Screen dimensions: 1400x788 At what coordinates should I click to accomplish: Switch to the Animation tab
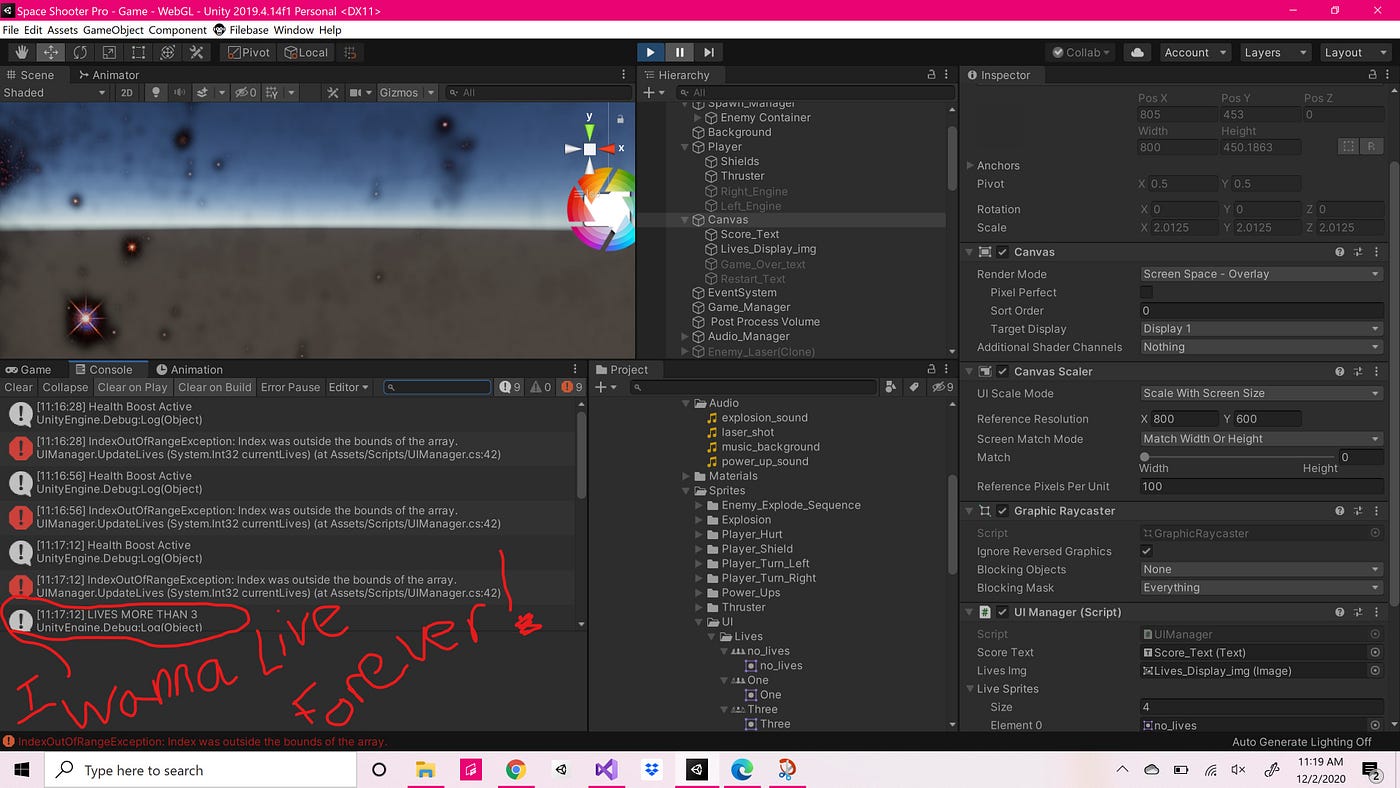pos(189,369)
